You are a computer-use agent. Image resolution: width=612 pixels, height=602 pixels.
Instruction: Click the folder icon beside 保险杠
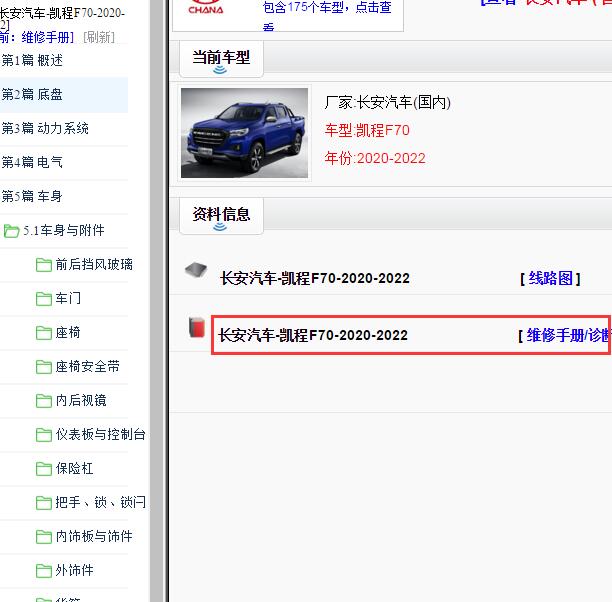click(x=43, y=468)
